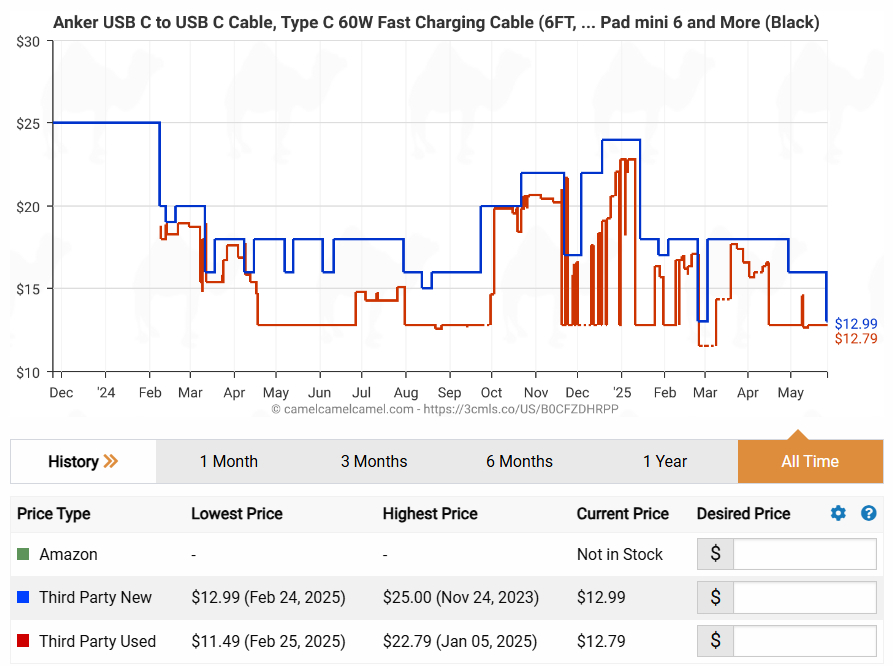Click the Lowest Price column header

coord(237,514)
